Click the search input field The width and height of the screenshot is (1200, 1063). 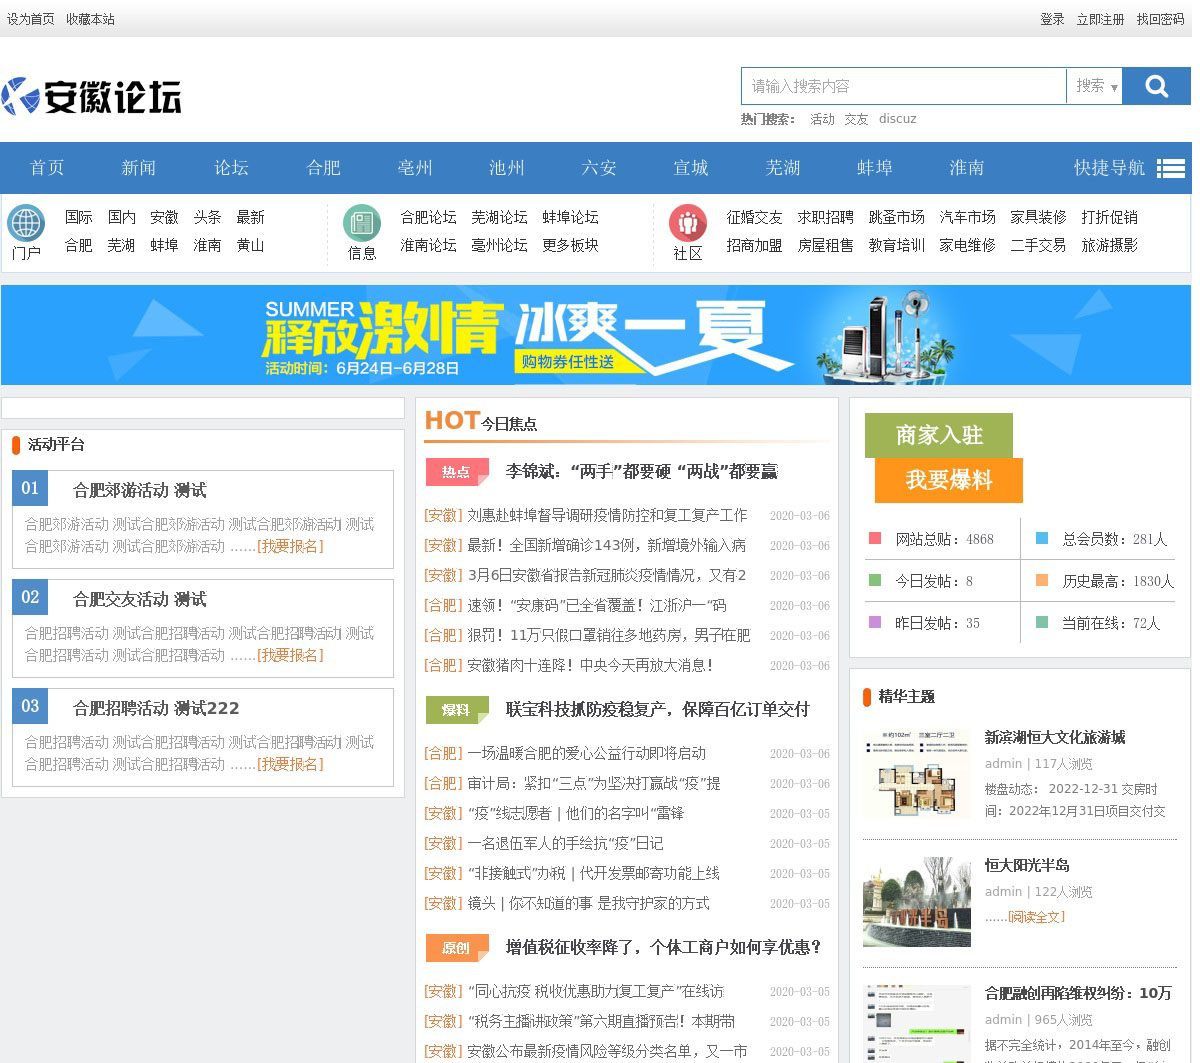pos(903,86)
